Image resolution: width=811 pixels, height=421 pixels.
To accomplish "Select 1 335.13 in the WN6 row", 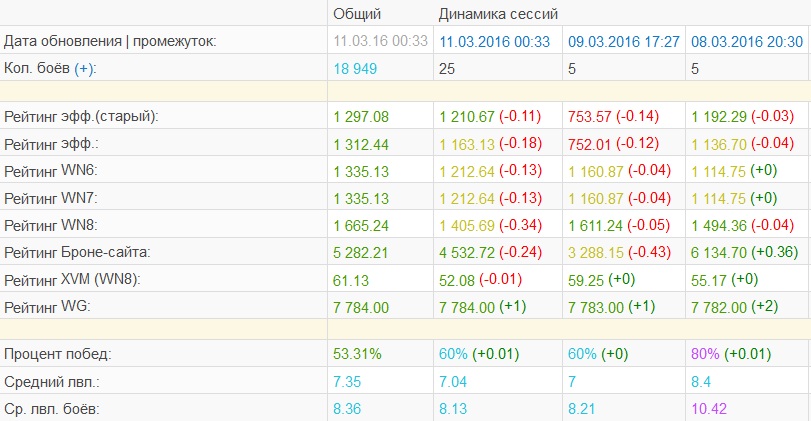I will pos(361,172).
